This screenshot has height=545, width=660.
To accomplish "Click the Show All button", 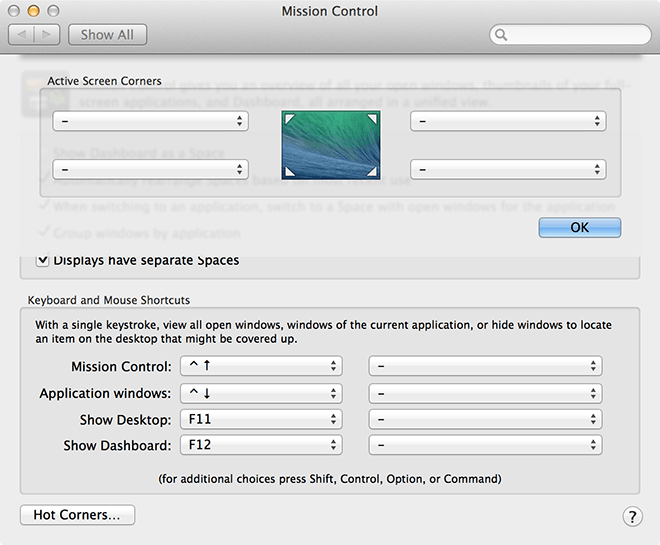I will (x=107, y=35).
